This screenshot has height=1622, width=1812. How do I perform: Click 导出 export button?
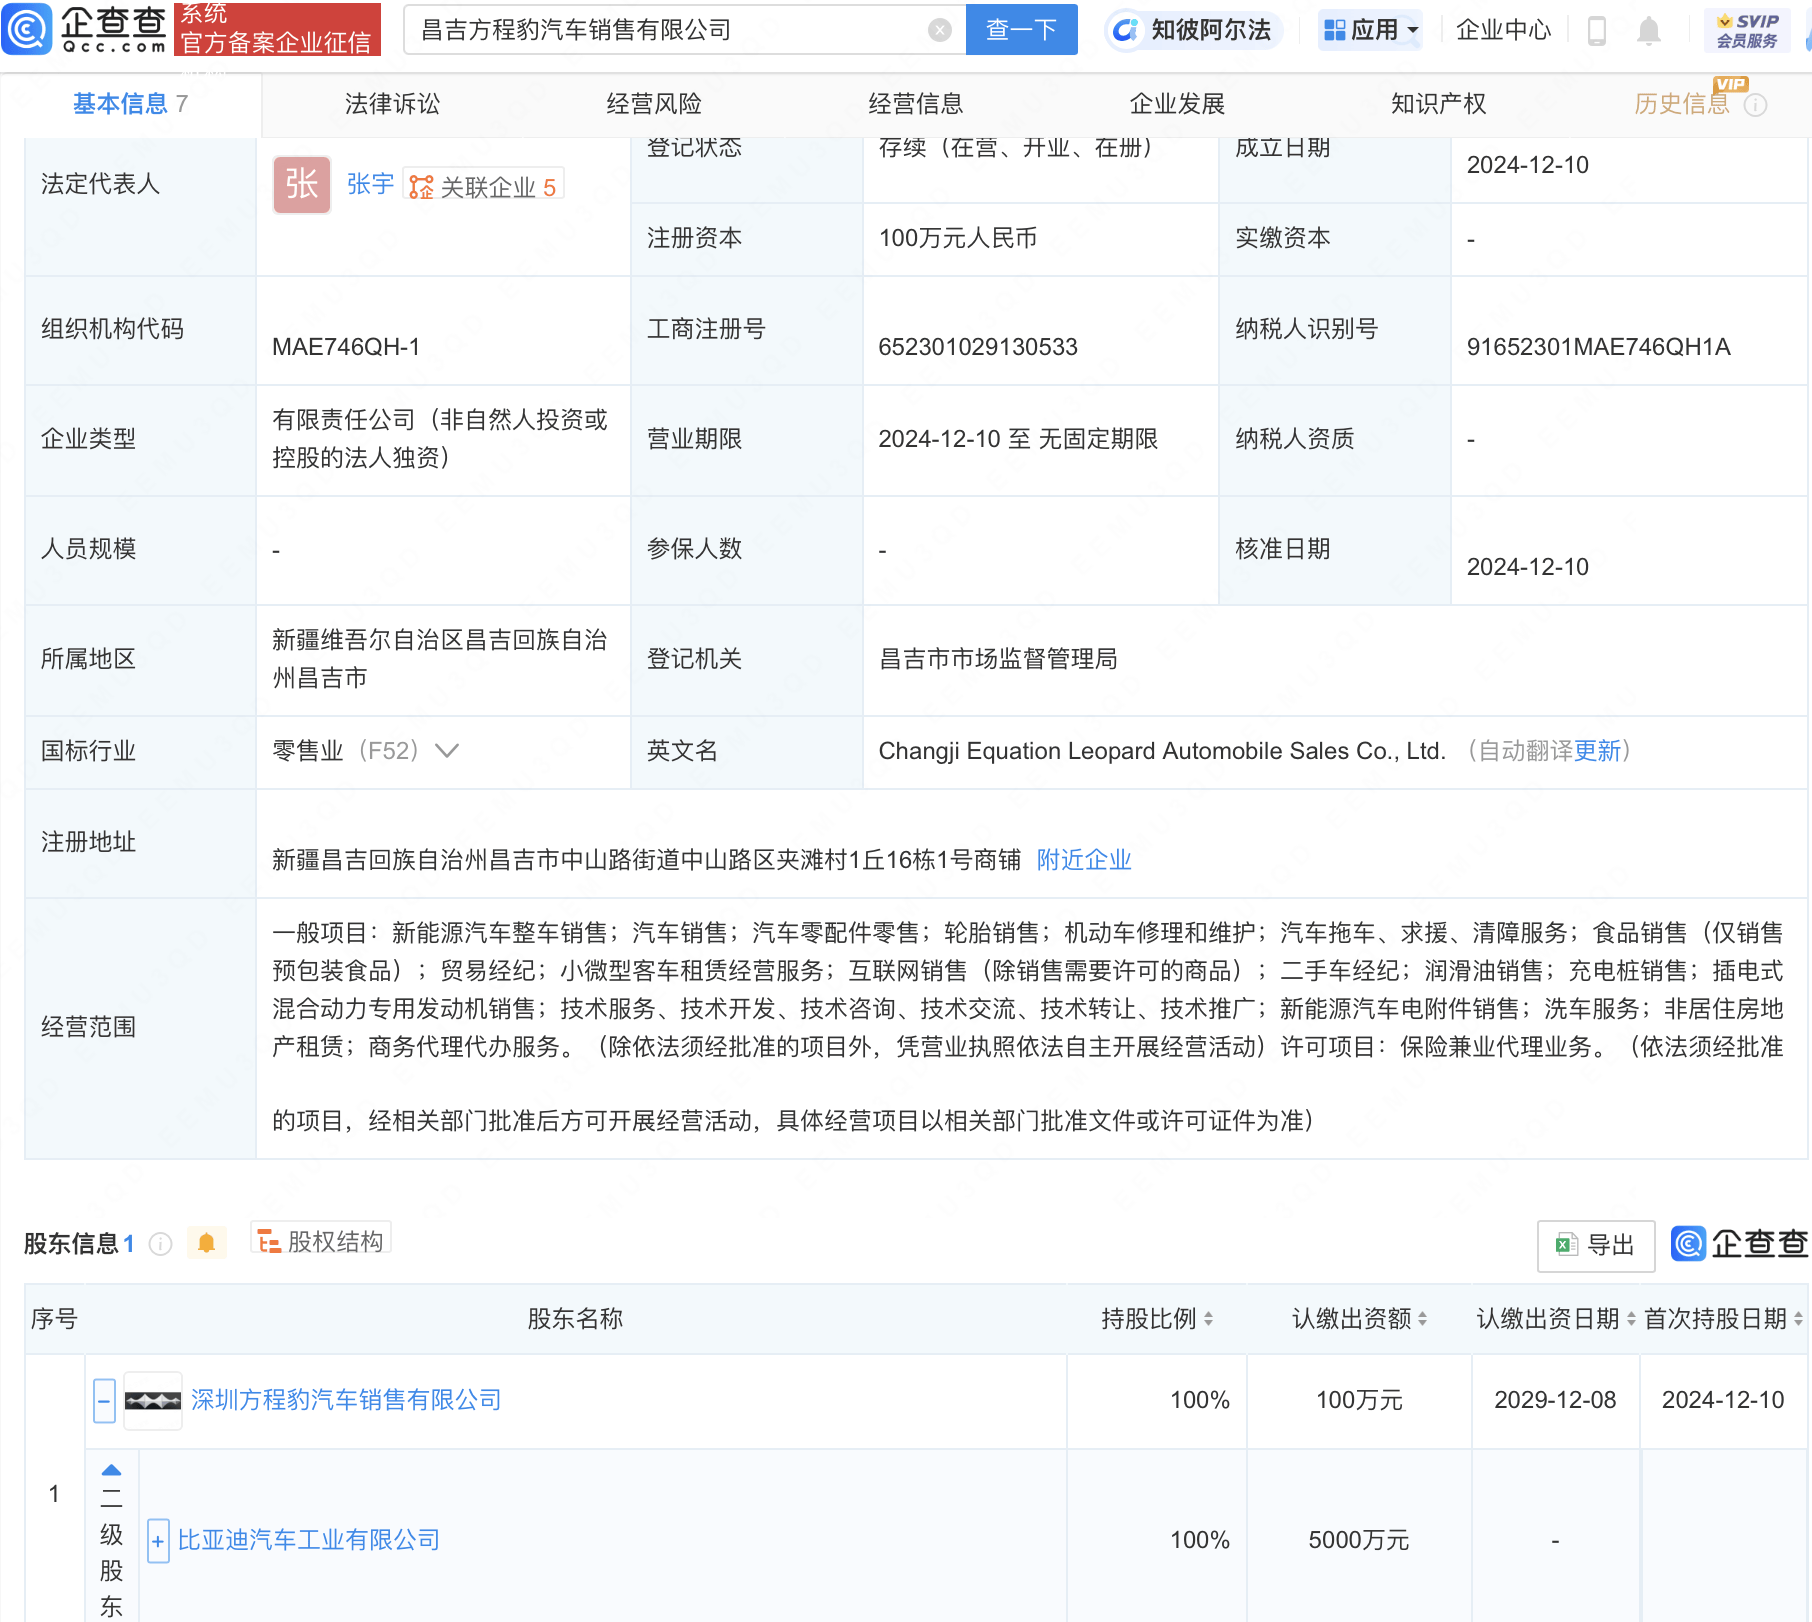[x=1596, y=1245]
